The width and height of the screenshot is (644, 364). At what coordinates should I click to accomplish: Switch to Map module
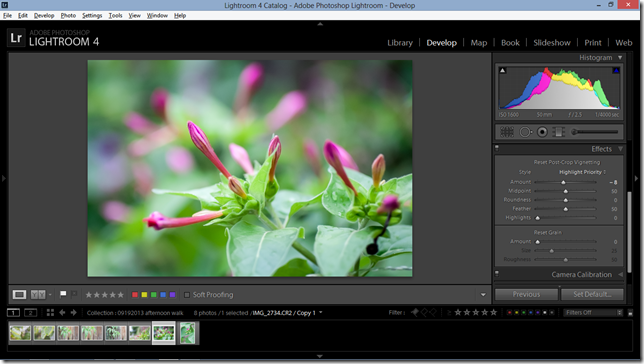479,43
